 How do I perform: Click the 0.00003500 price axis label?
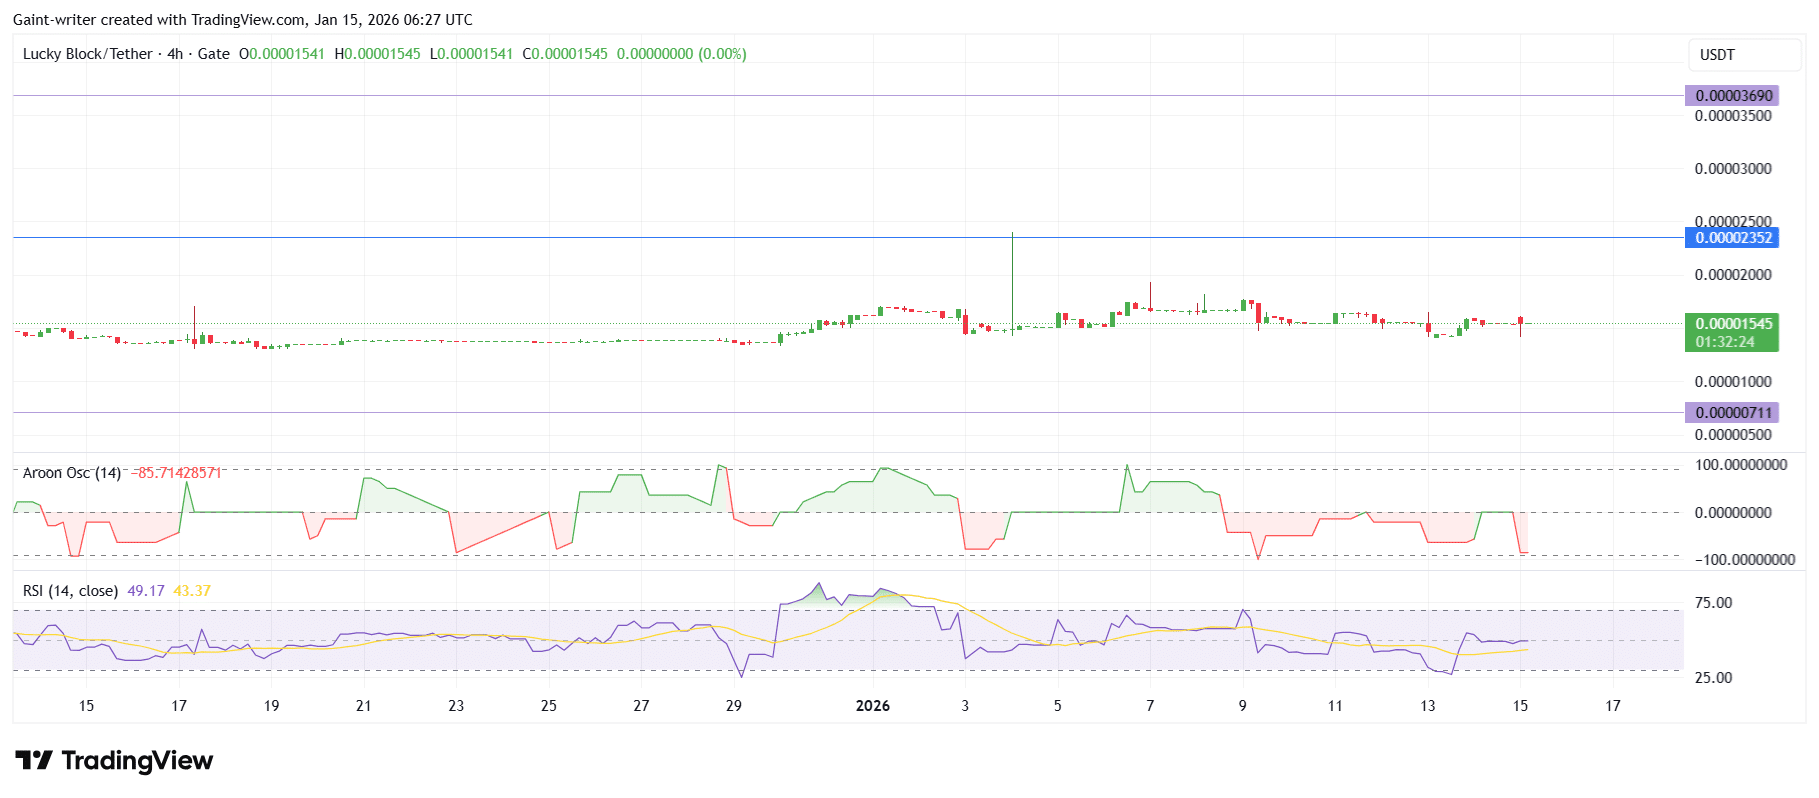point(1733,116)
